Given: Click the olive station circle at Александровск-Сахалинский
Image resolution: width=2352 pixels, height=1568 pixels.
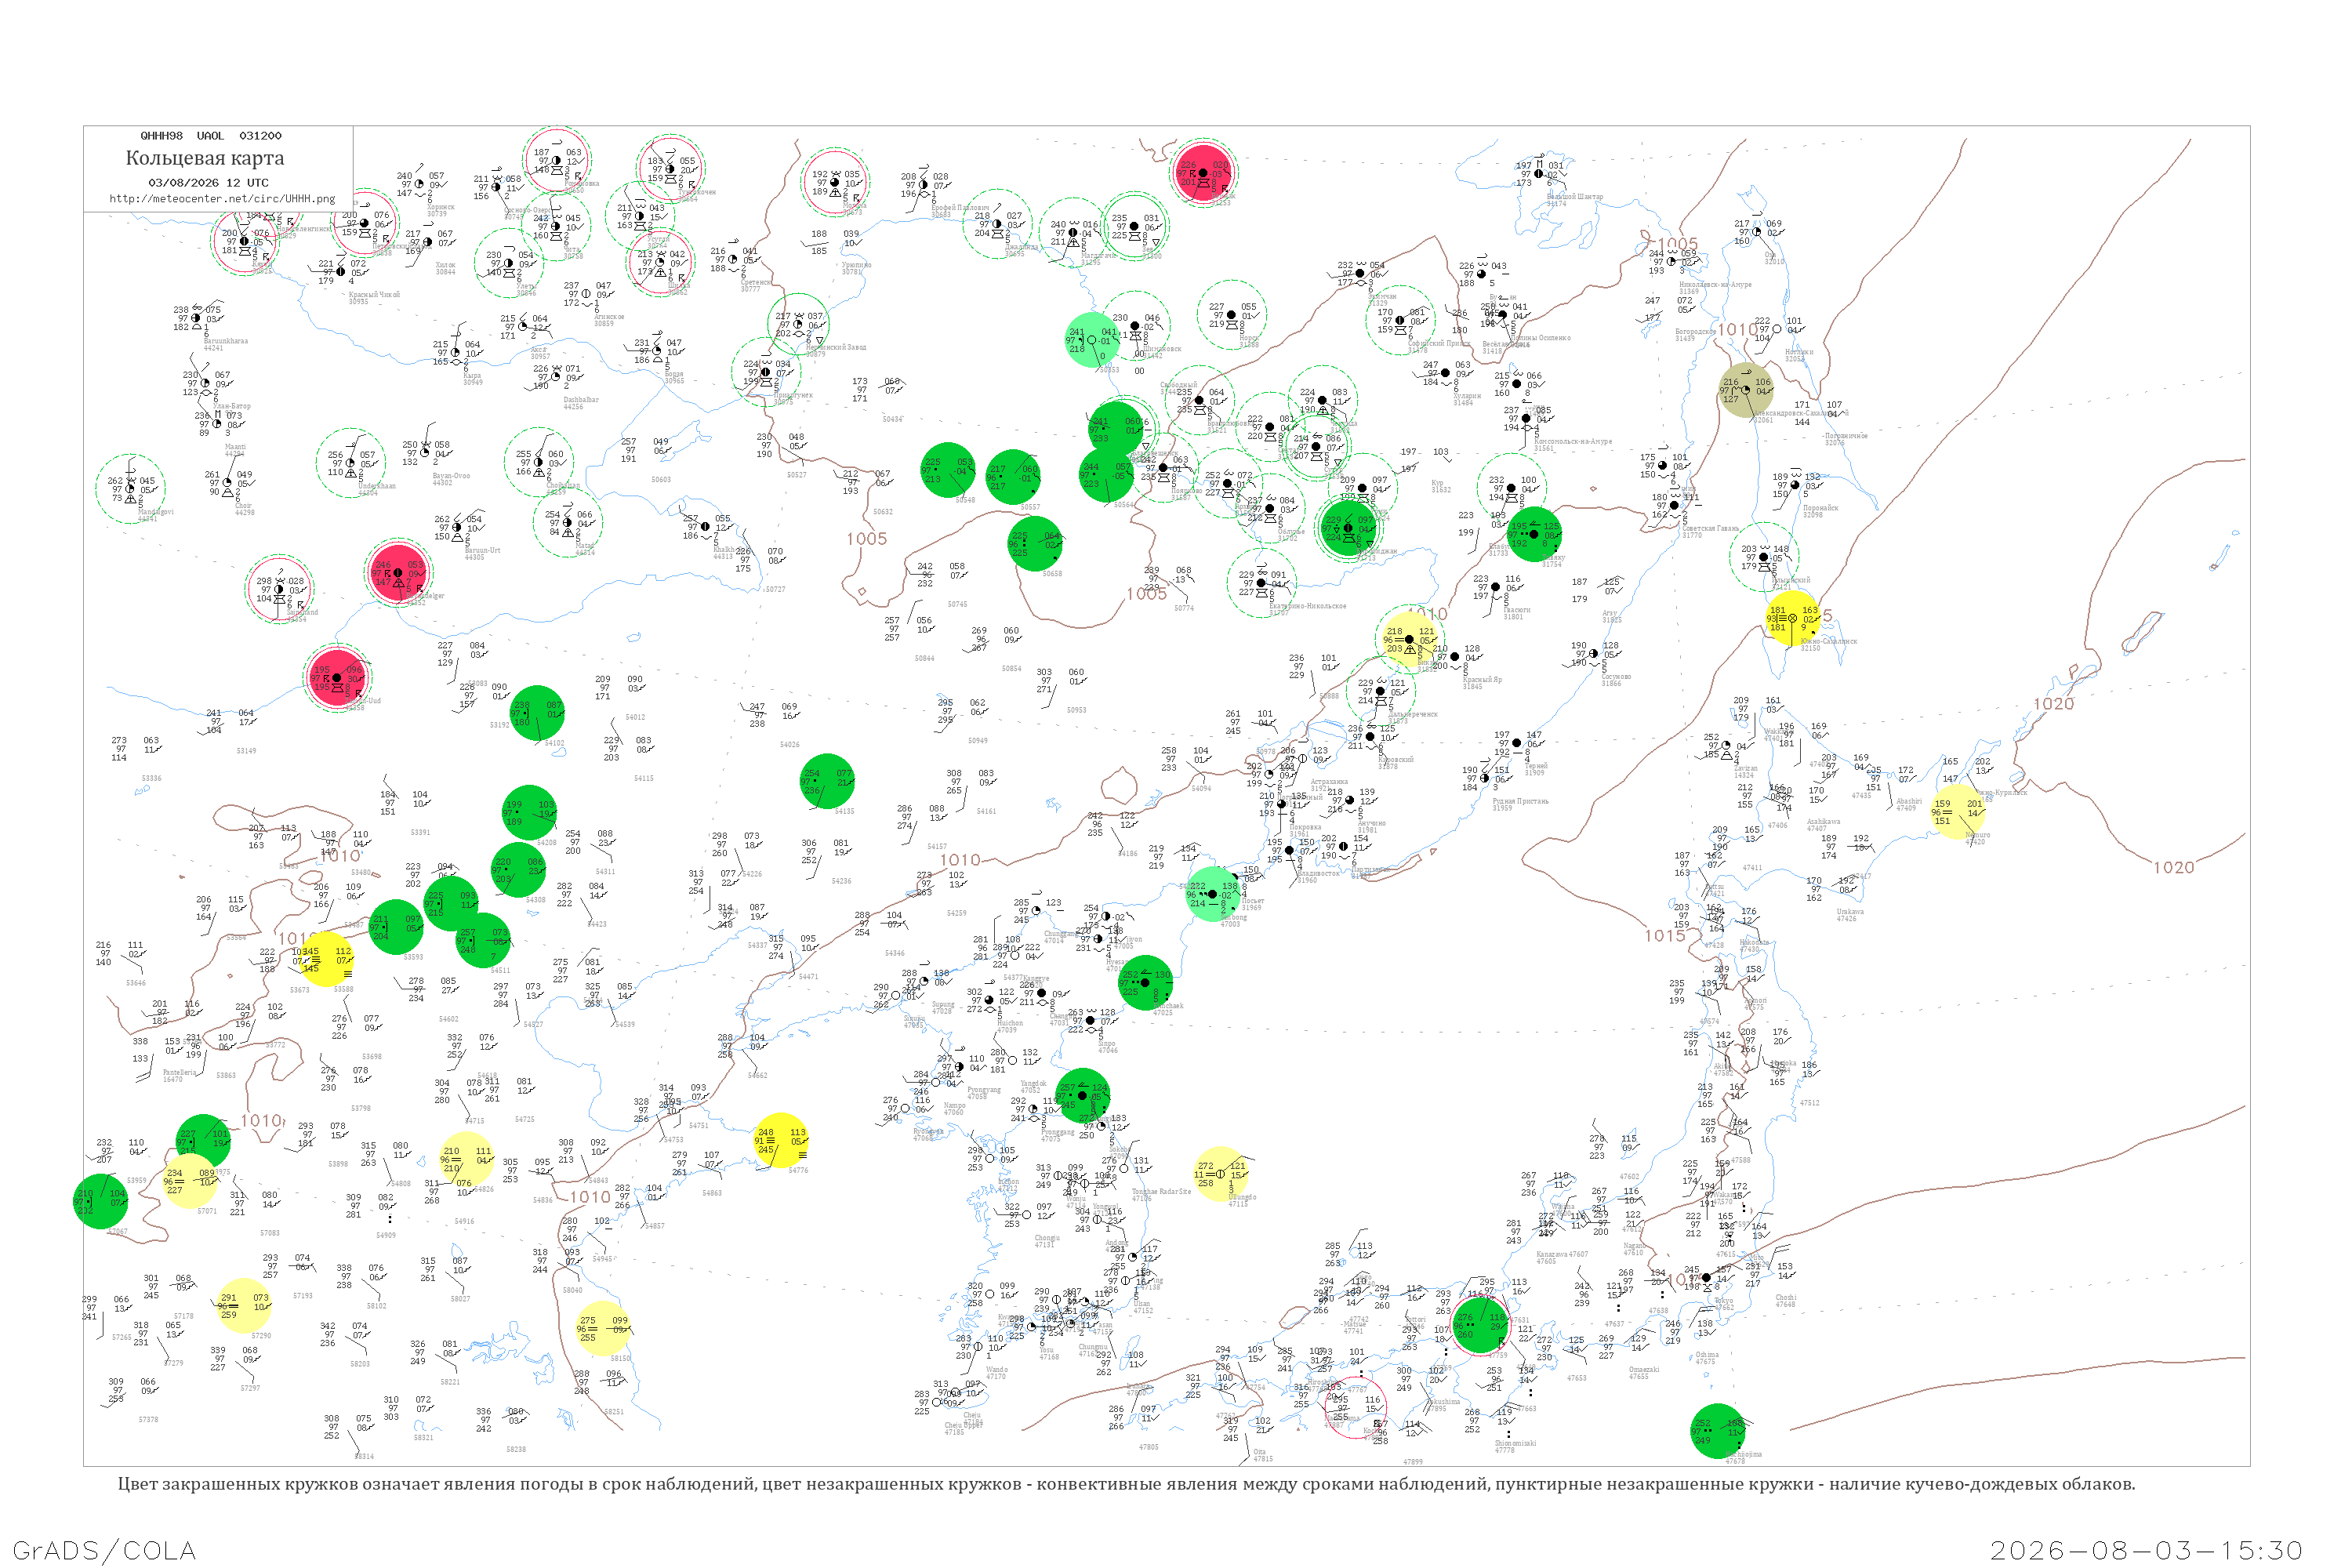Looking at the screenshot, I should pyautogui.click(x=1746, y=390).
